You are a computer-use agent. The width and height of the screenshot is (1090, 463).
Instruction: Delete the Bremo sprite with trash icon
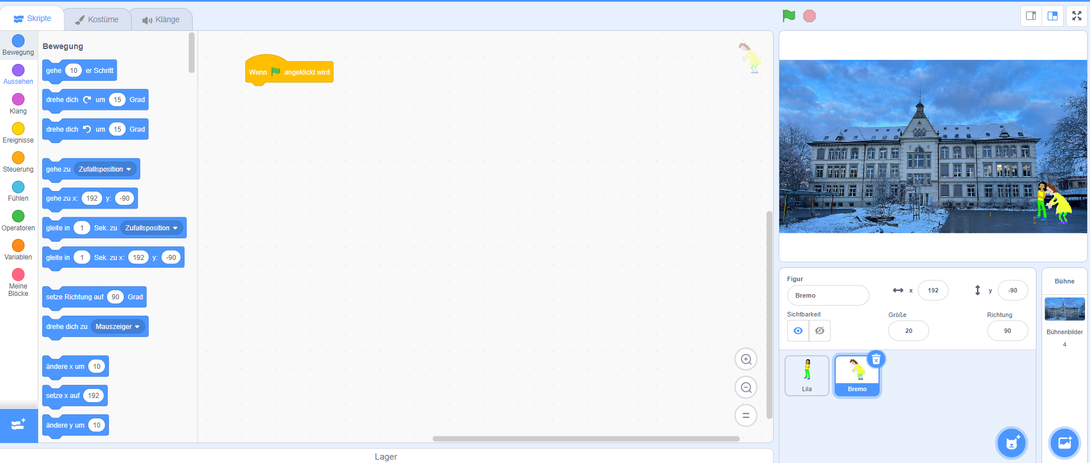[877, 359]
